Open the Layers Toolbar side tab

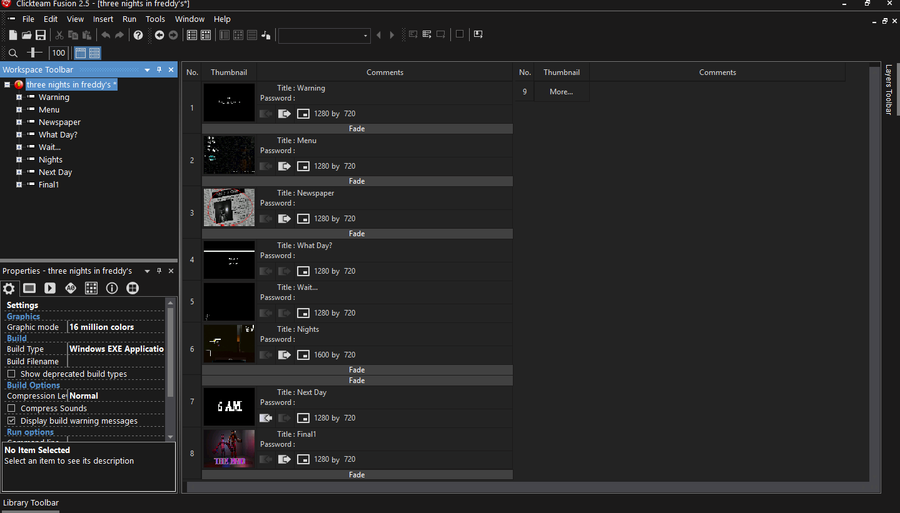pos(889,89)
